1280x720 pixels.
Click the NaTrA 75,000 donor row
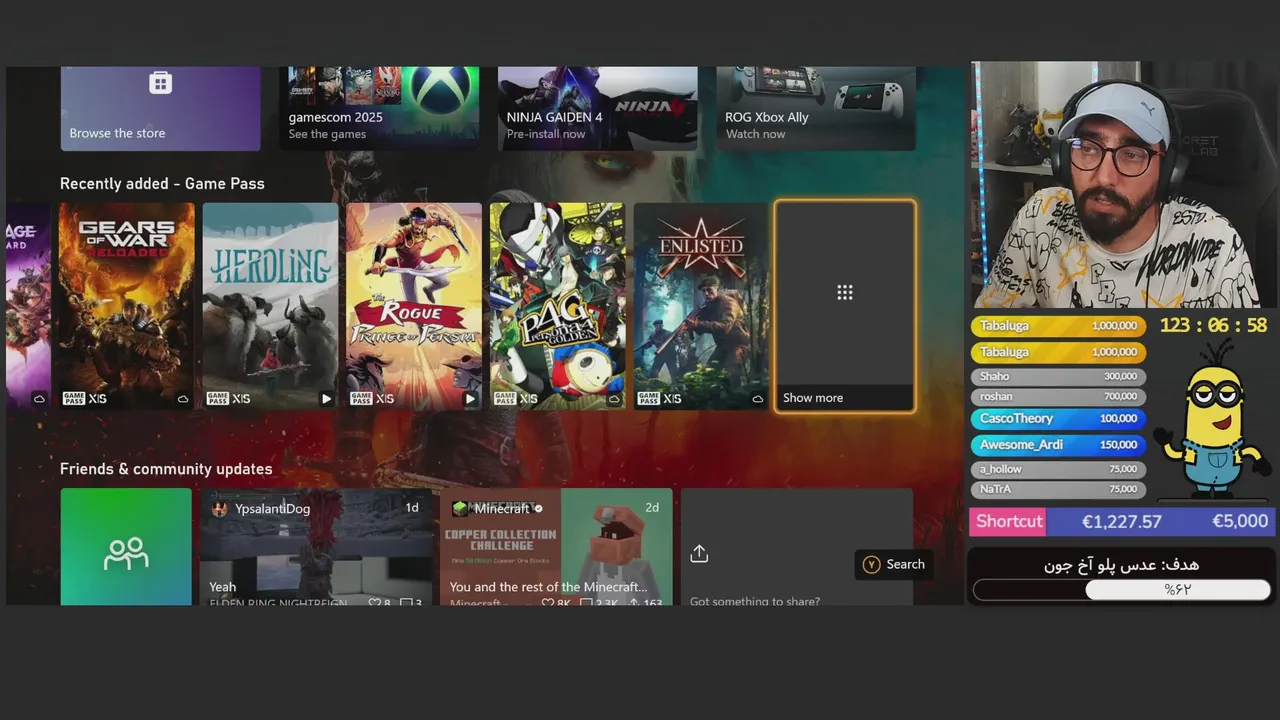click(x=1058, y=489)
